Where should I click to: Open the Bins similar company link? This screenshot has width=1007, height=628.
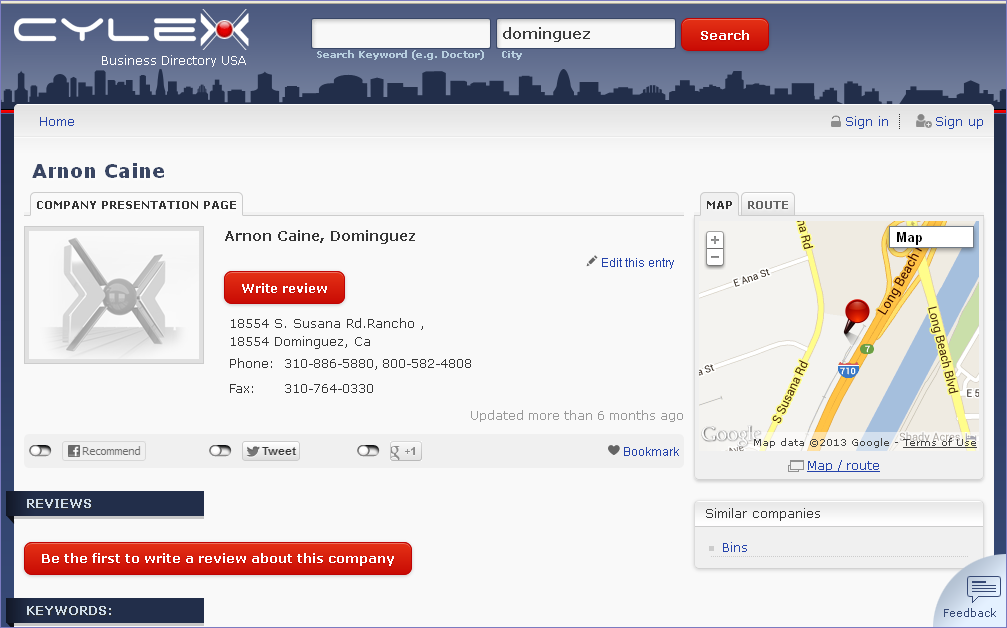coord(734,547)
